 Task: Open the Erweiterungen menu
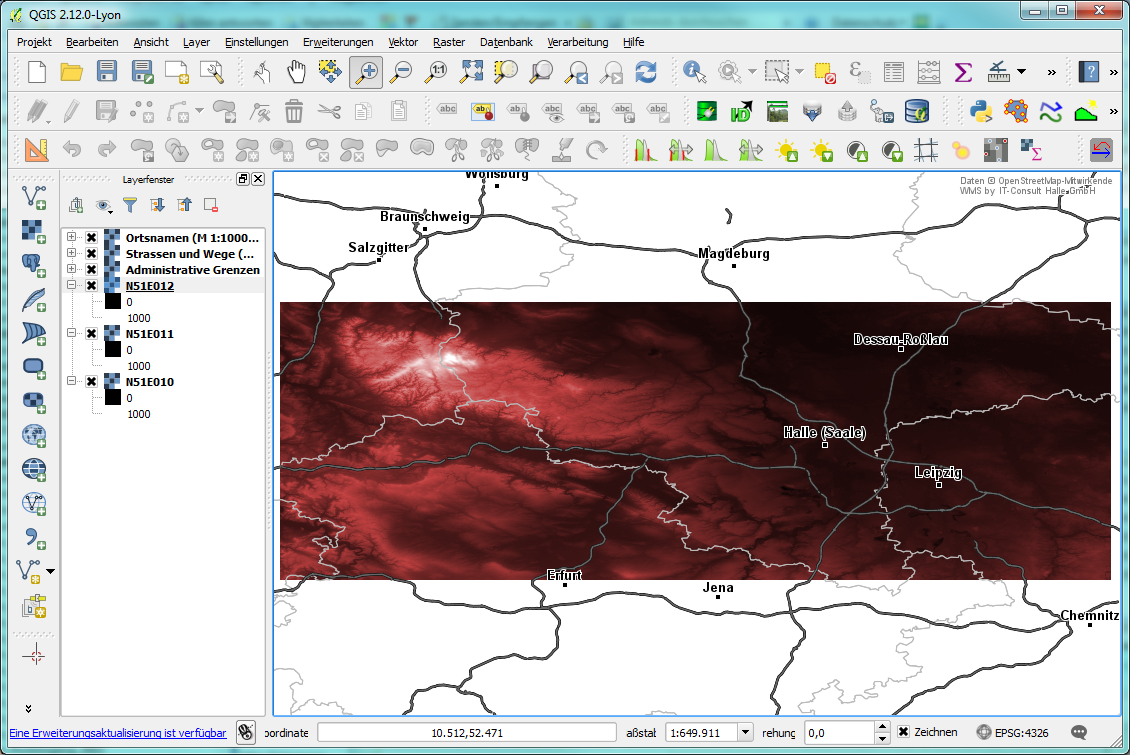tap(338, 42)
